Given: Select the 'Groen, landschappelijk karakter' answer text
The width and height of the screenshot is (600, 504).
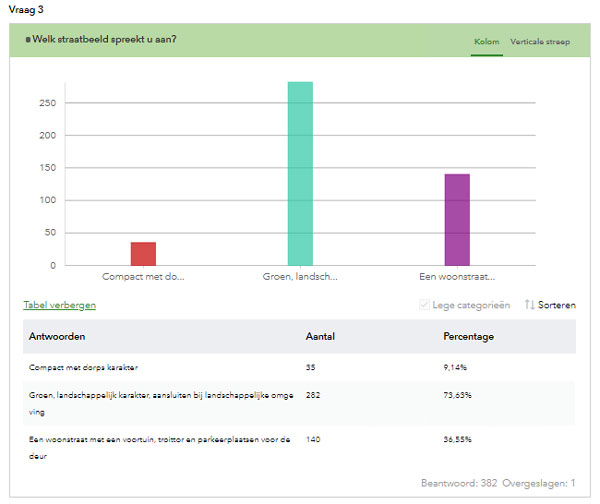Looking at the screenshot, I should click(x=161, y=403).
